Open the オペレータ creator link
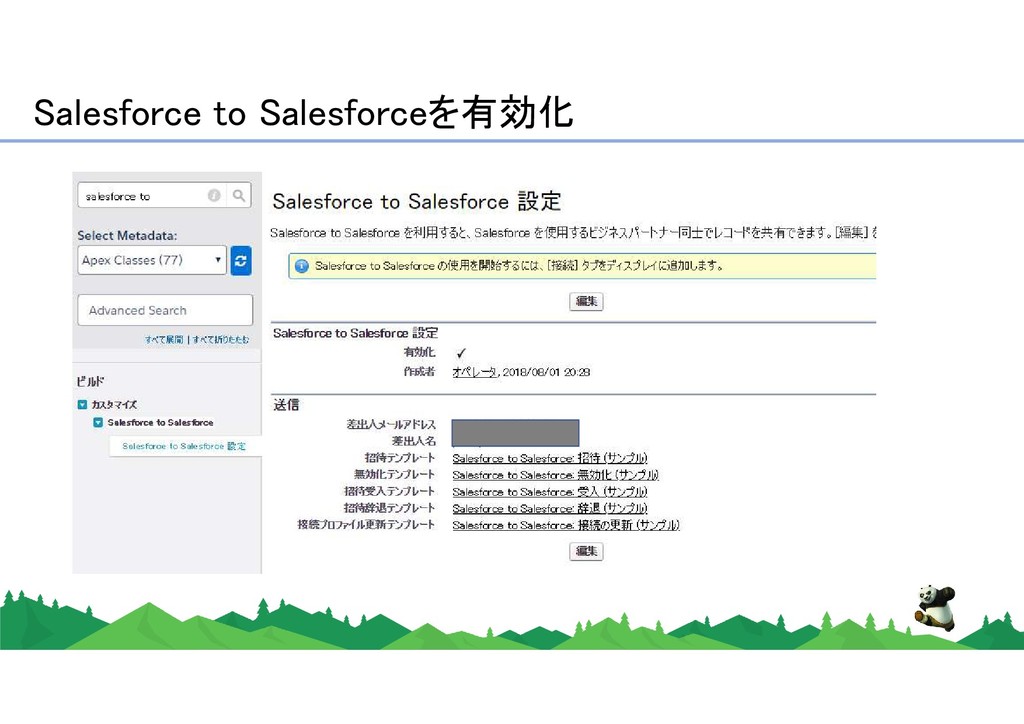The image size is (1024, 724). click(475, 372)
